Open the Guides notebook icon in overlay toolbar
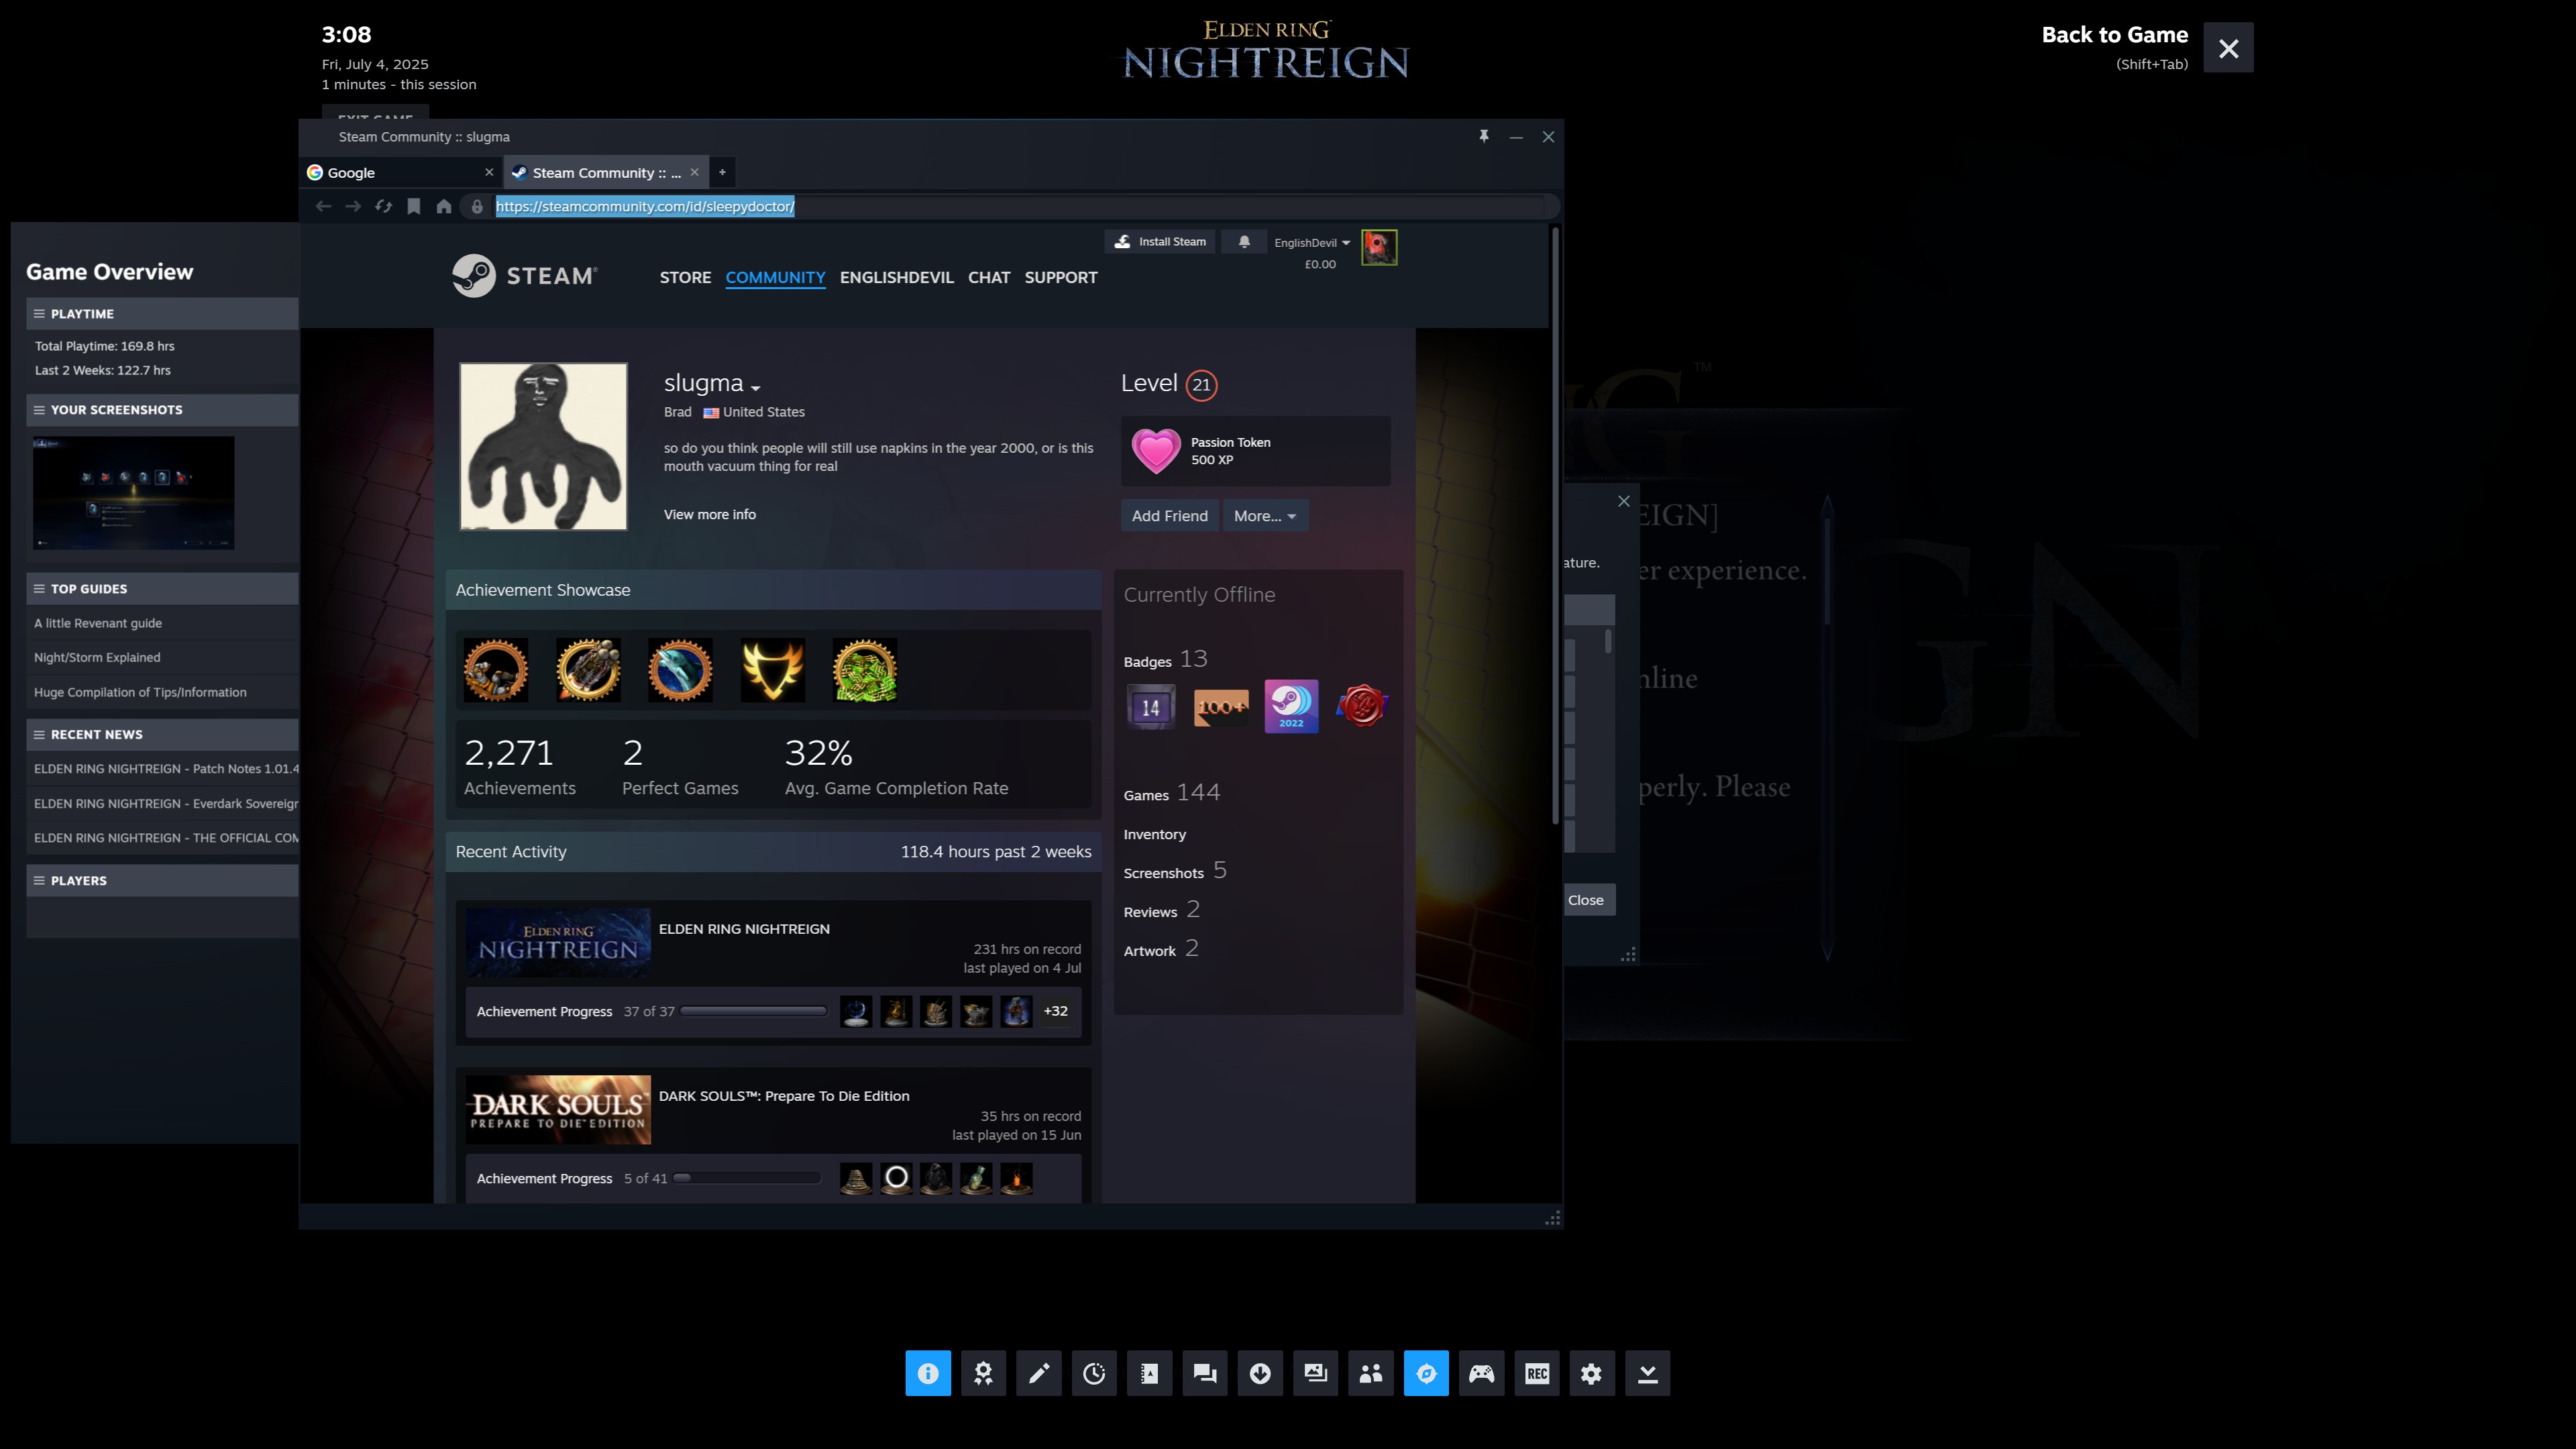2576x1449 pixels. tap(1149, 1373)
